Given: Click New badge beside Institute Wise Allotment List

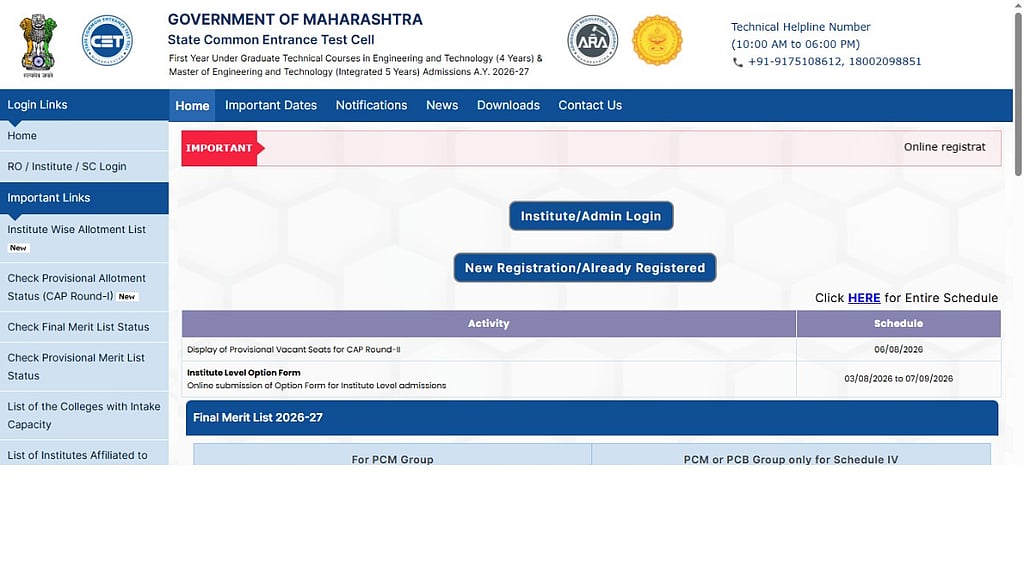Looking at the screenshot, I should tap(18, 248).
